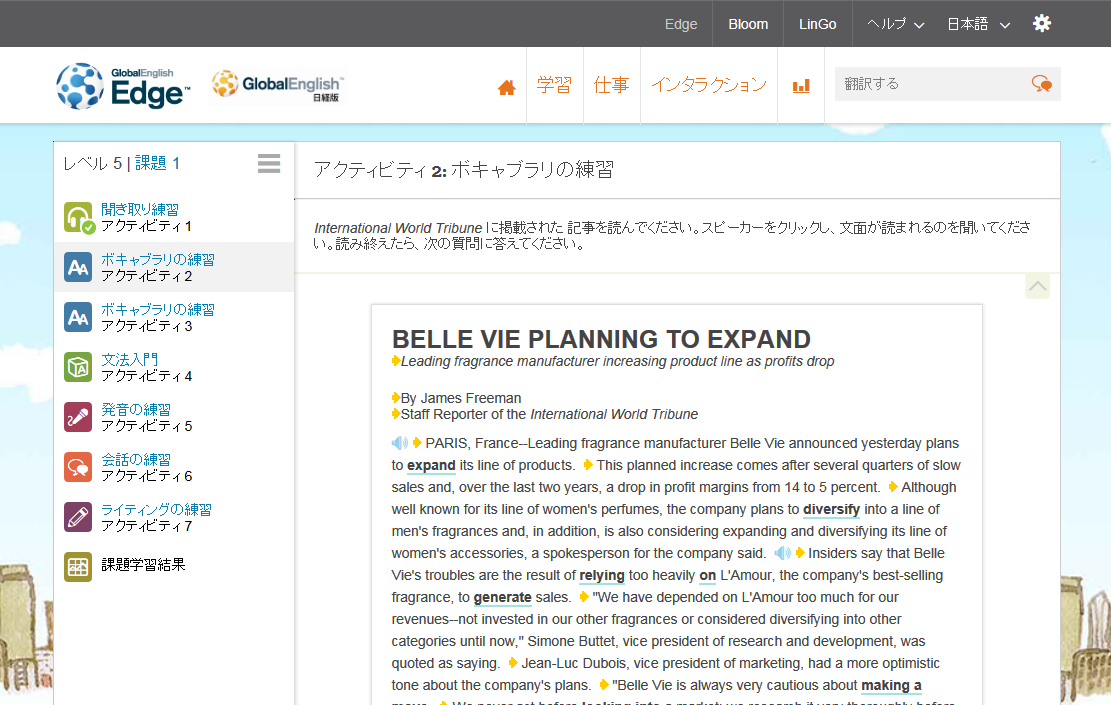Expand the ヘルプ dropdown menu

(x=896, y=24)
